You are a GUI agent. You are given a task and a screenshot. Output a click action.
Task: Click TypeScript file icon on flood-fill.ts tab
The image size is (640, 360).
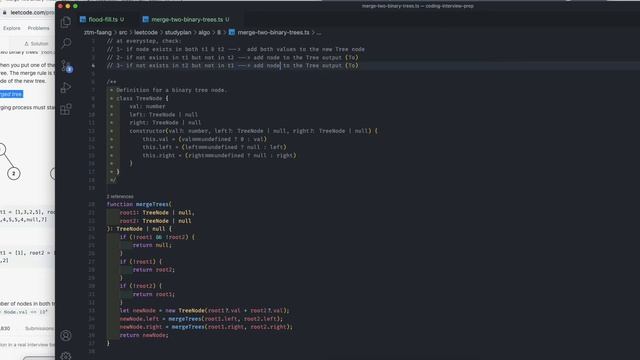click(83, 19)
